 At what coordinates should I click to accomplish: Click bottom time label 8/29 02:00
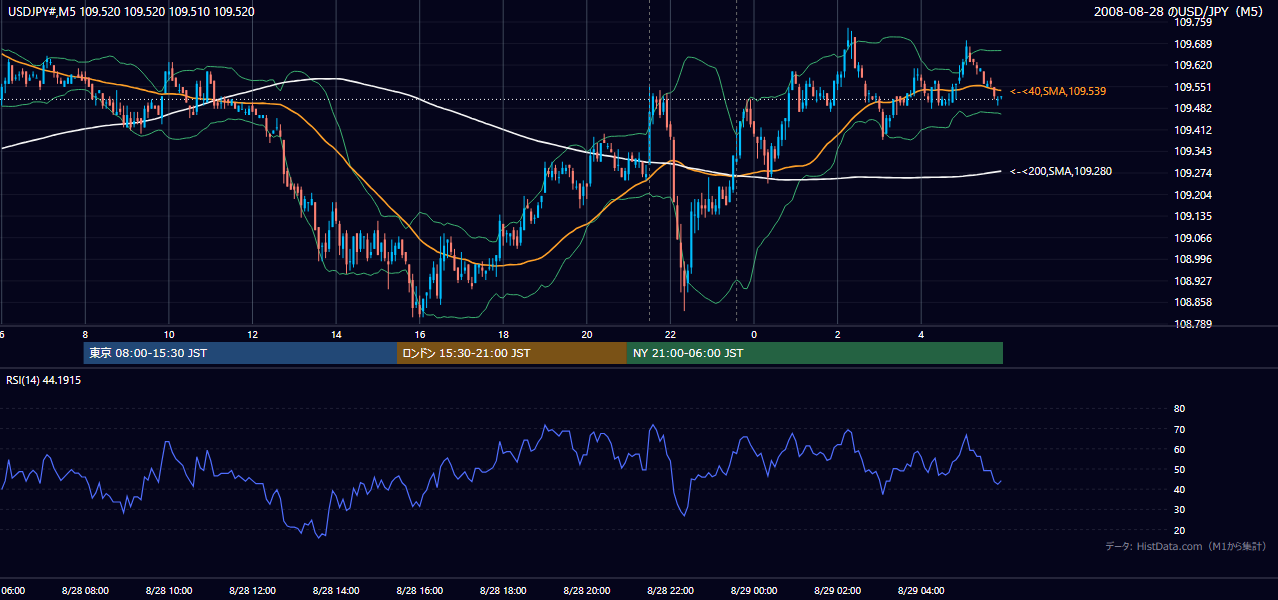point(837,590)
